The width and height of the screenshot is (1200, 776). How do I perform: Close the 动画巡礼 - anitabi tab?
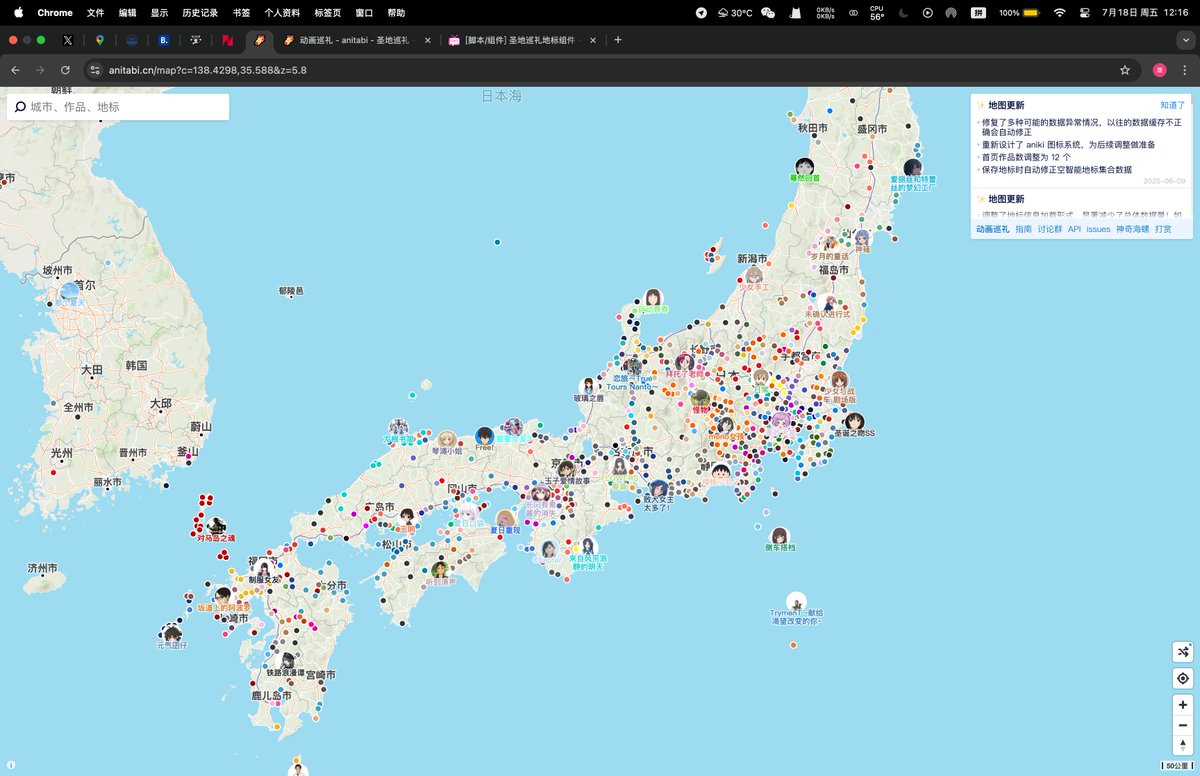pos(428,40)
